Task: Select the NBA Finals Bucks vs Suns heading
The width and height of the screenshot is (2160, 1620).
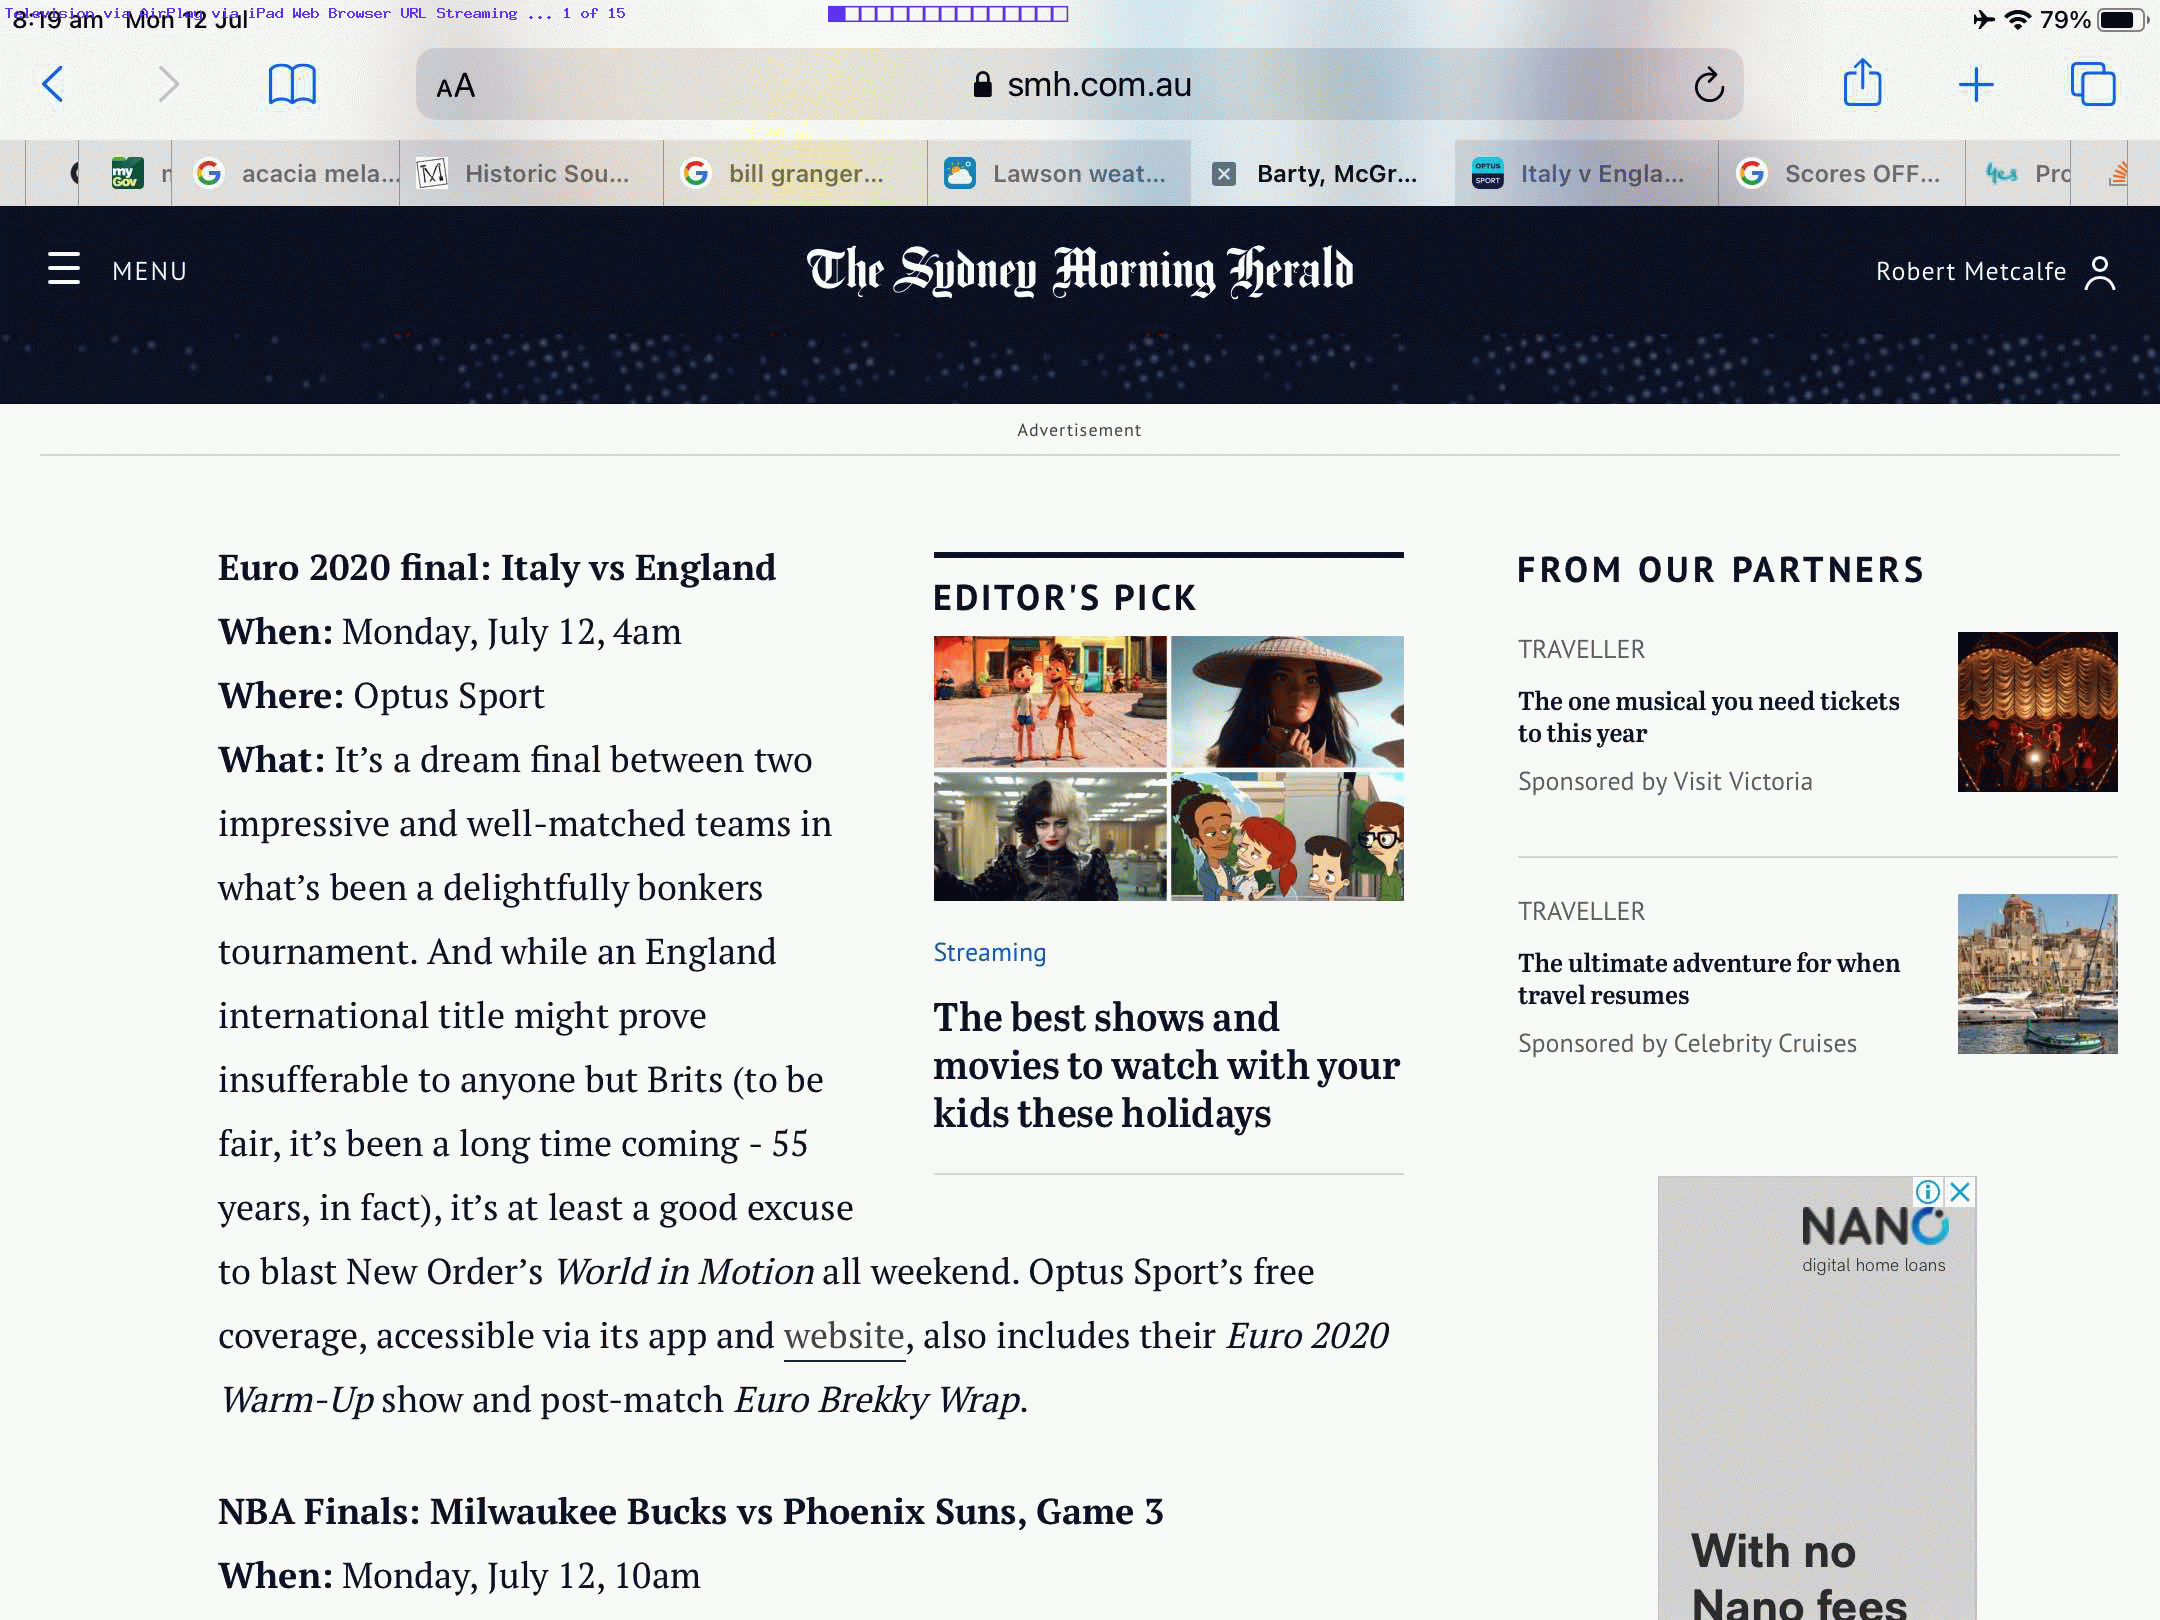Action: [691, 1512]
